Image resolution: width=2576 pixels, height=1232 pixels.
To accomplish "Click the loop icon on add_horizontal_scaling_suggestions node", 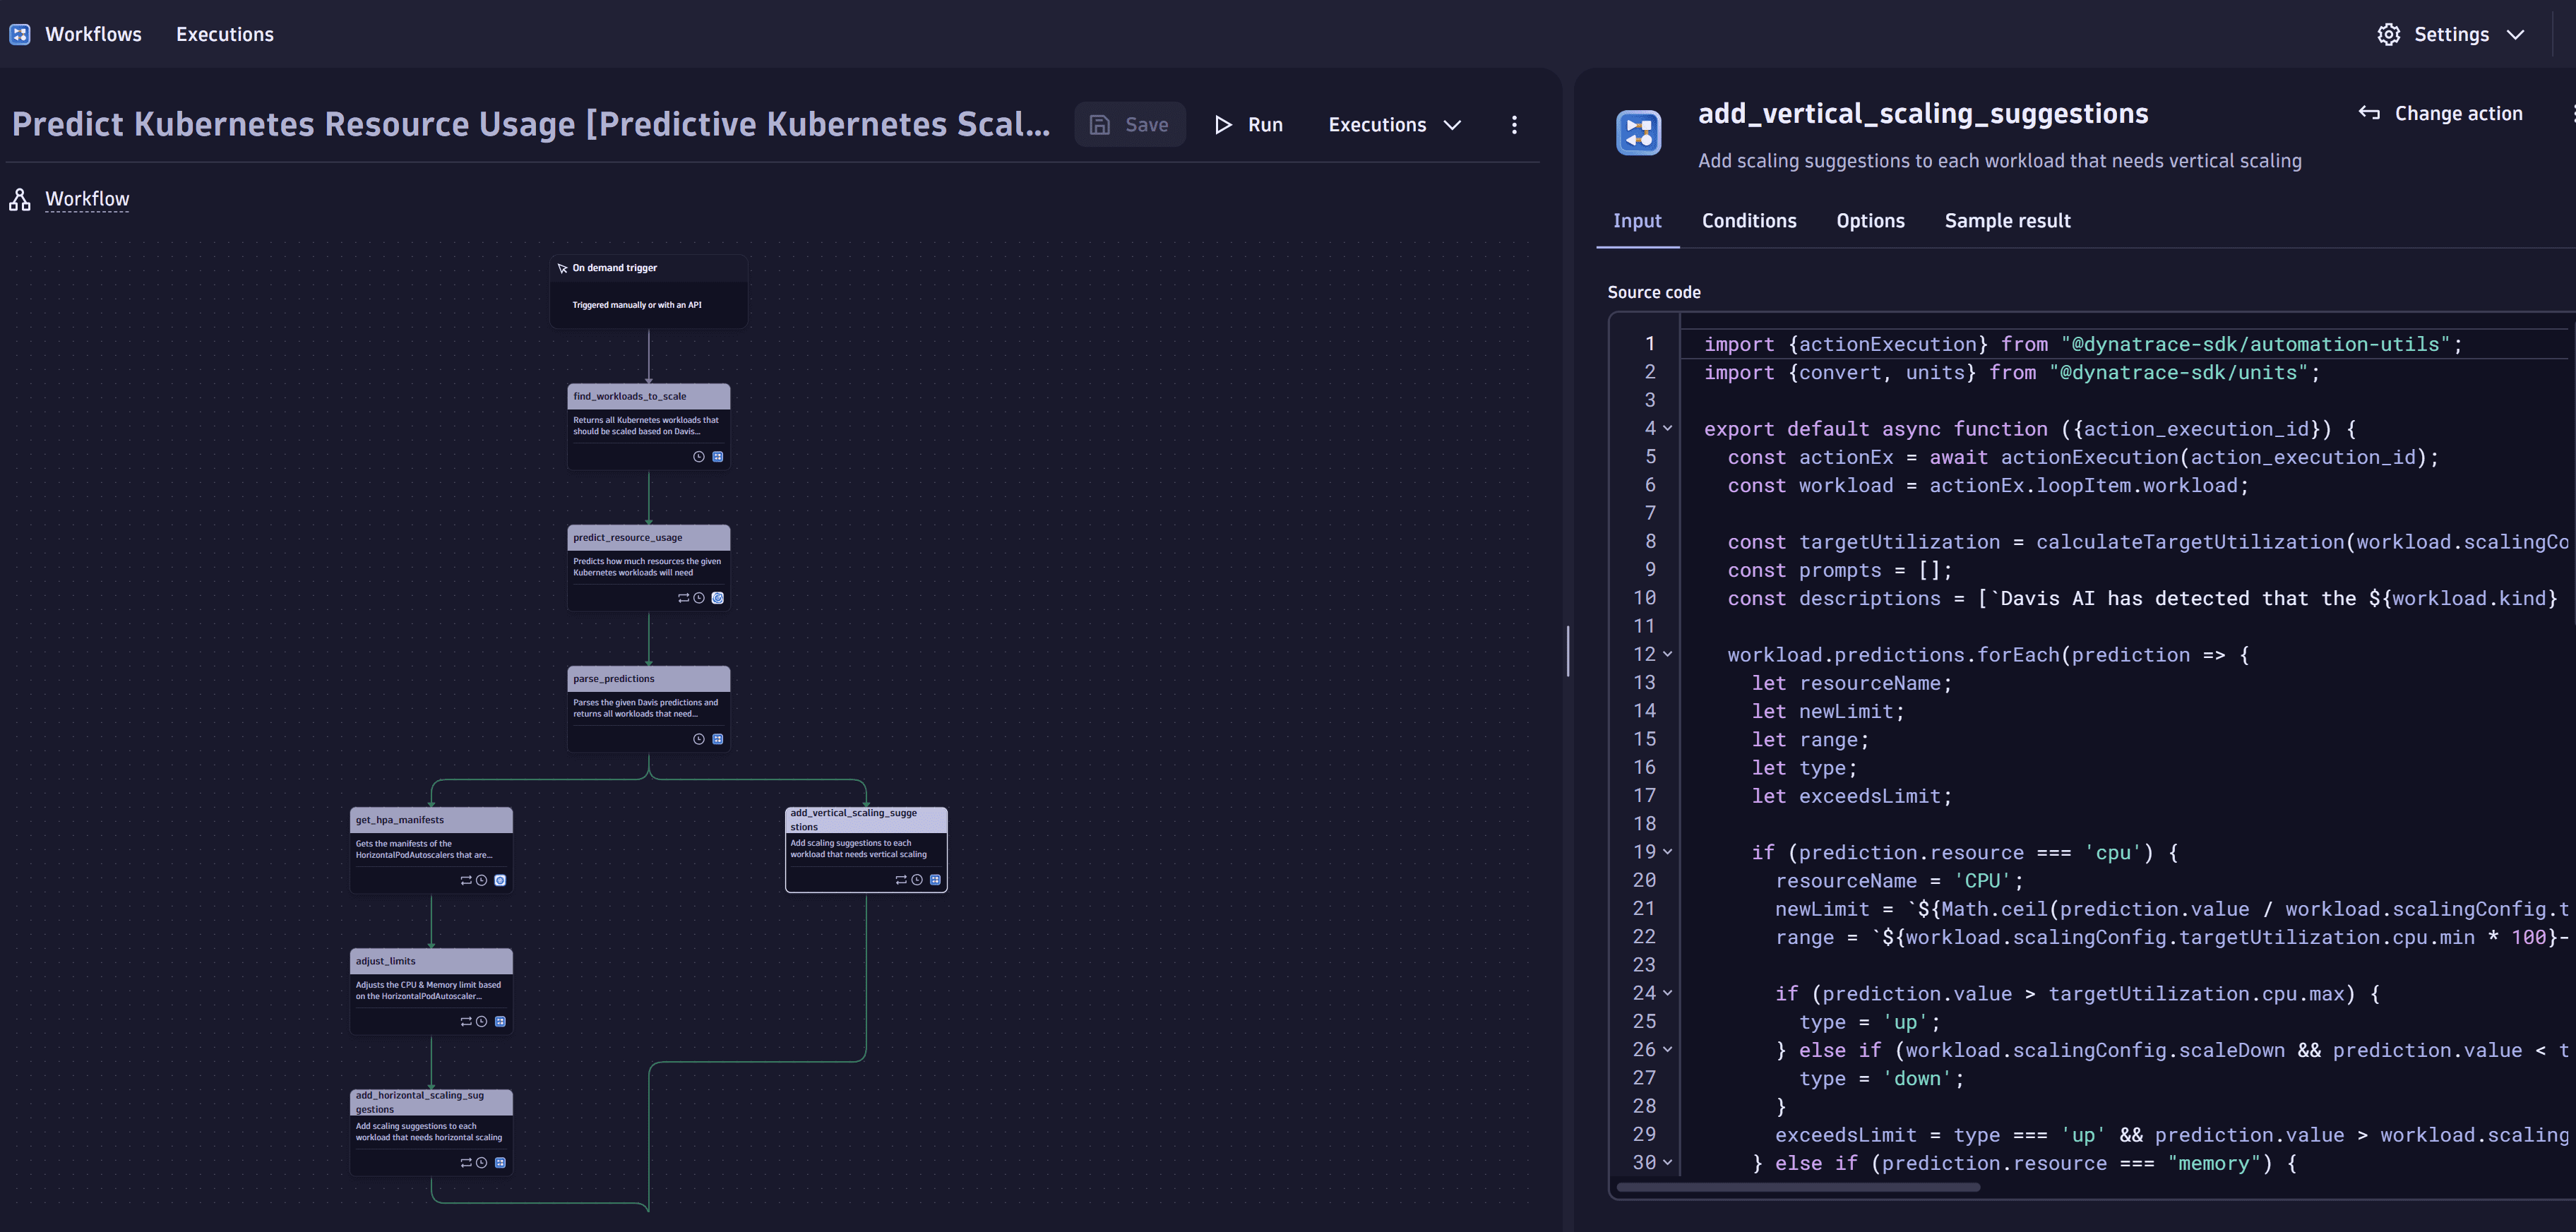I will pos(466,1163).
